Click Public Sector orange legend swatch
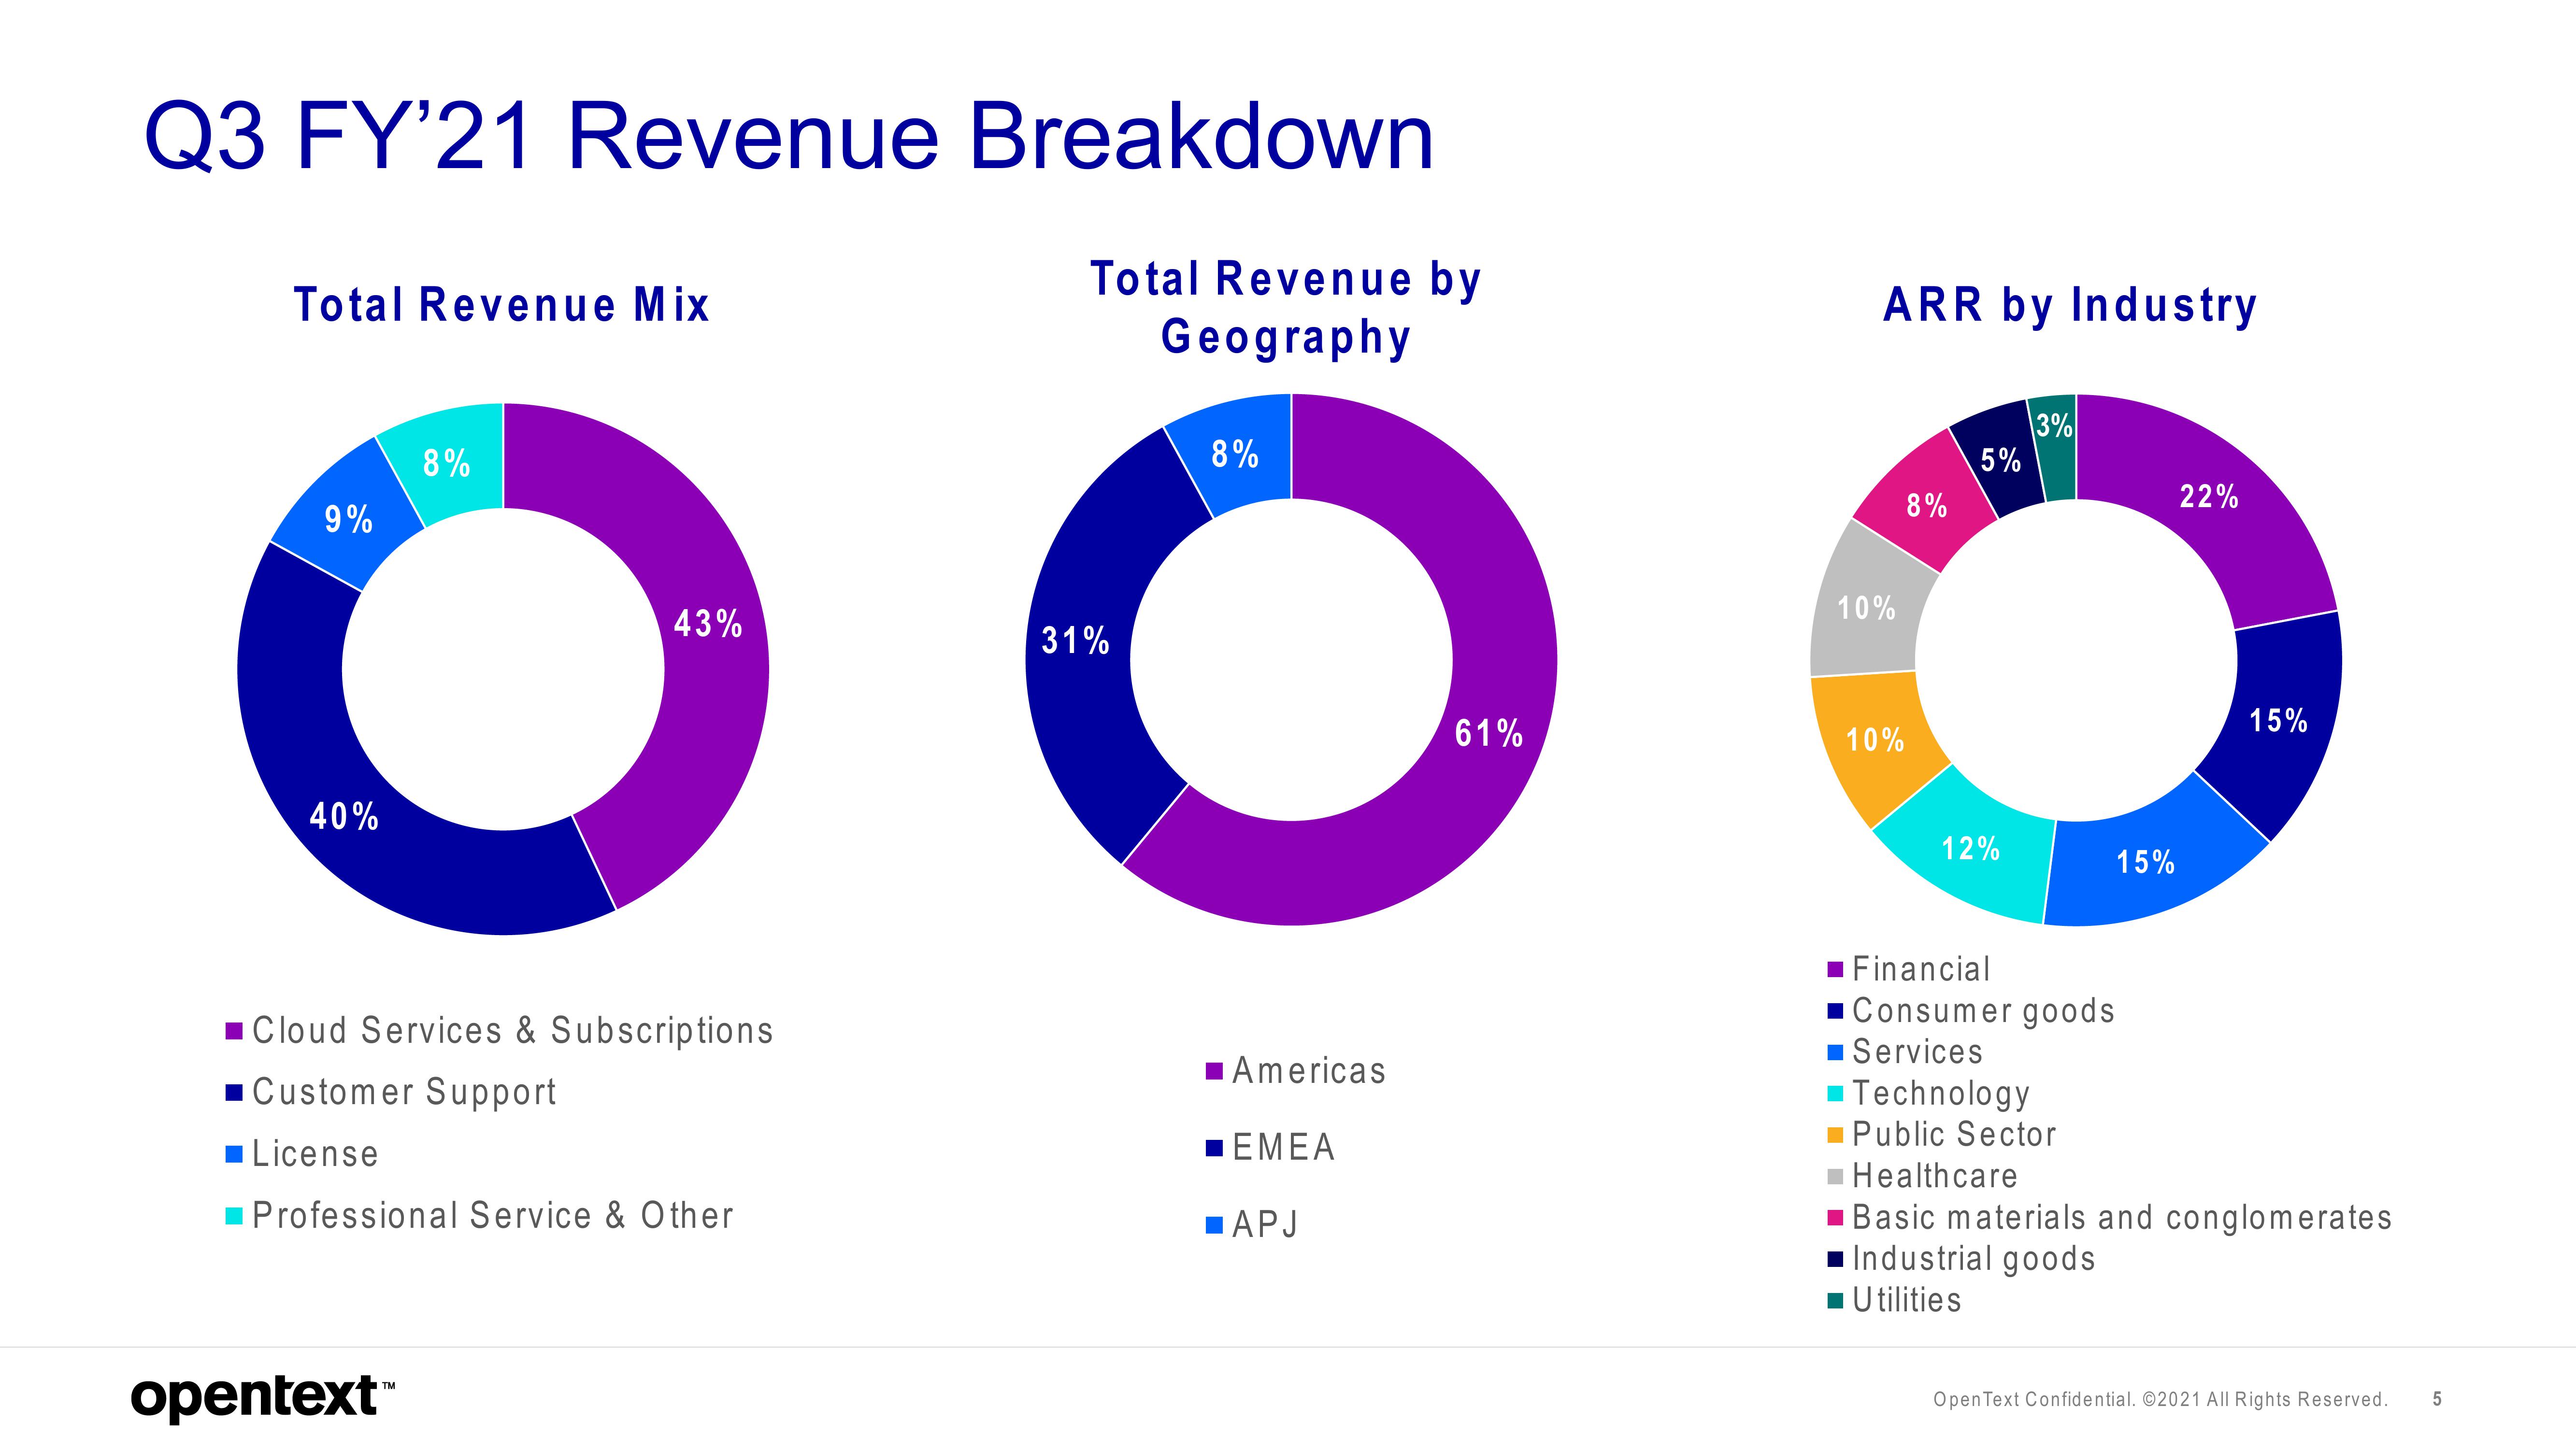The height and width of the screenshot is (1449, 2576). pyautogui.click(x=1835, y=1136)
